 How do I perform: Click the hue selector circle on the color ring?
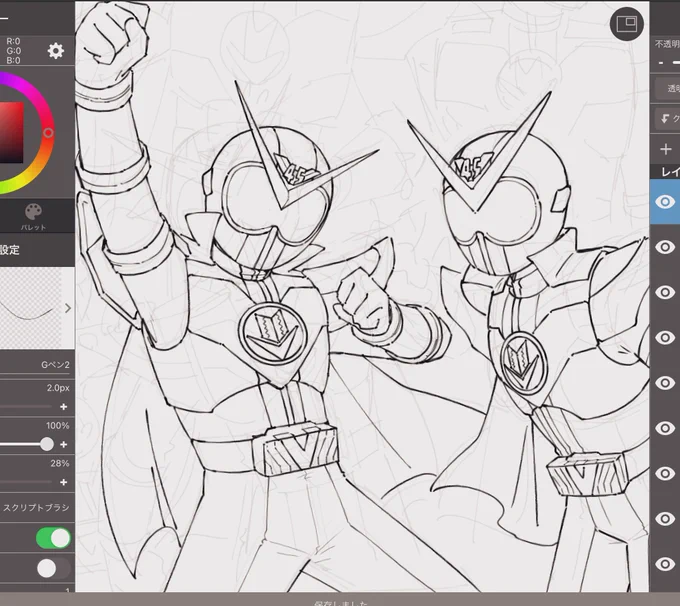click(48, 133)
